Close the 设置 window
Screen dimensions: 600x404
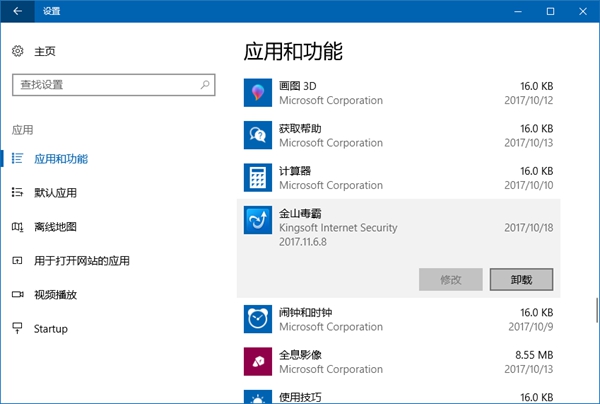(583, 11)
